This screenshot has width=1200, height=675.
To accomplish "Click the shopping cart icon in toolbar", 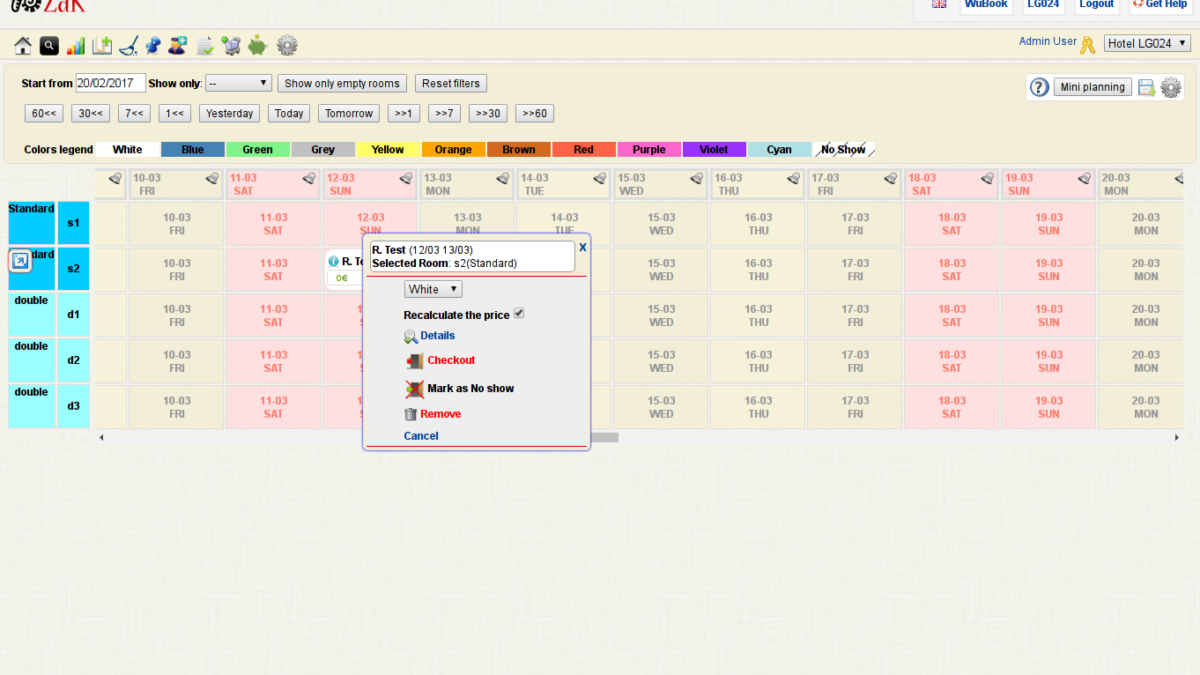I will tap(232, 45).
